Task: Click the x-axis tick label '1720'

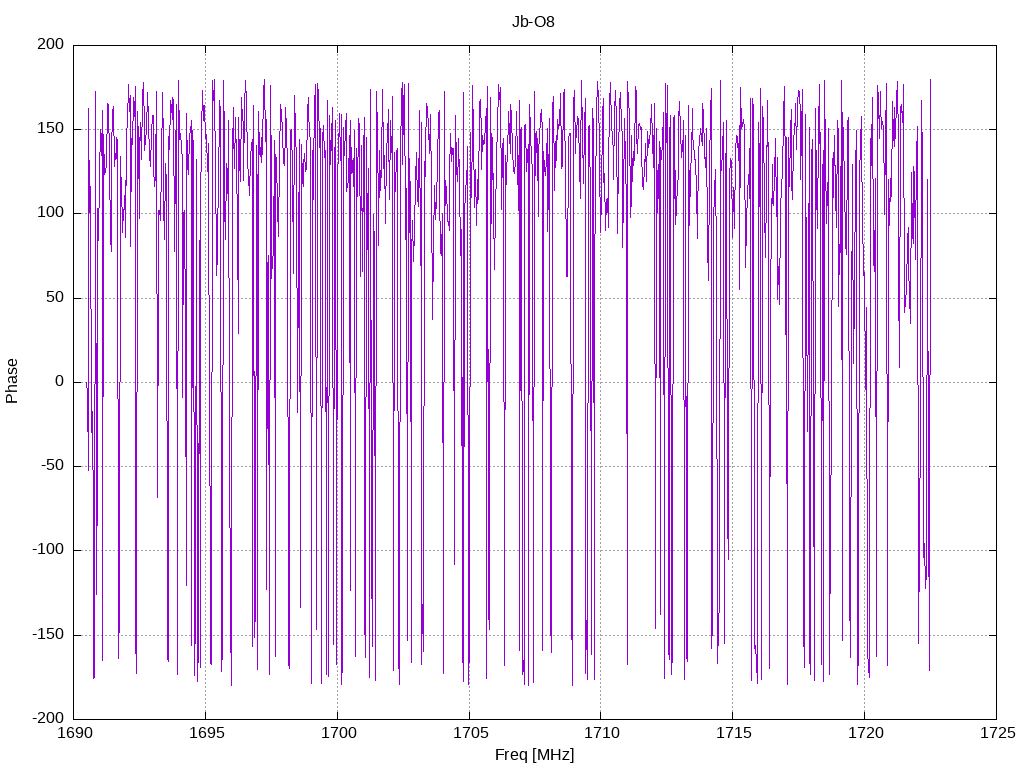Action: point(865,733)
